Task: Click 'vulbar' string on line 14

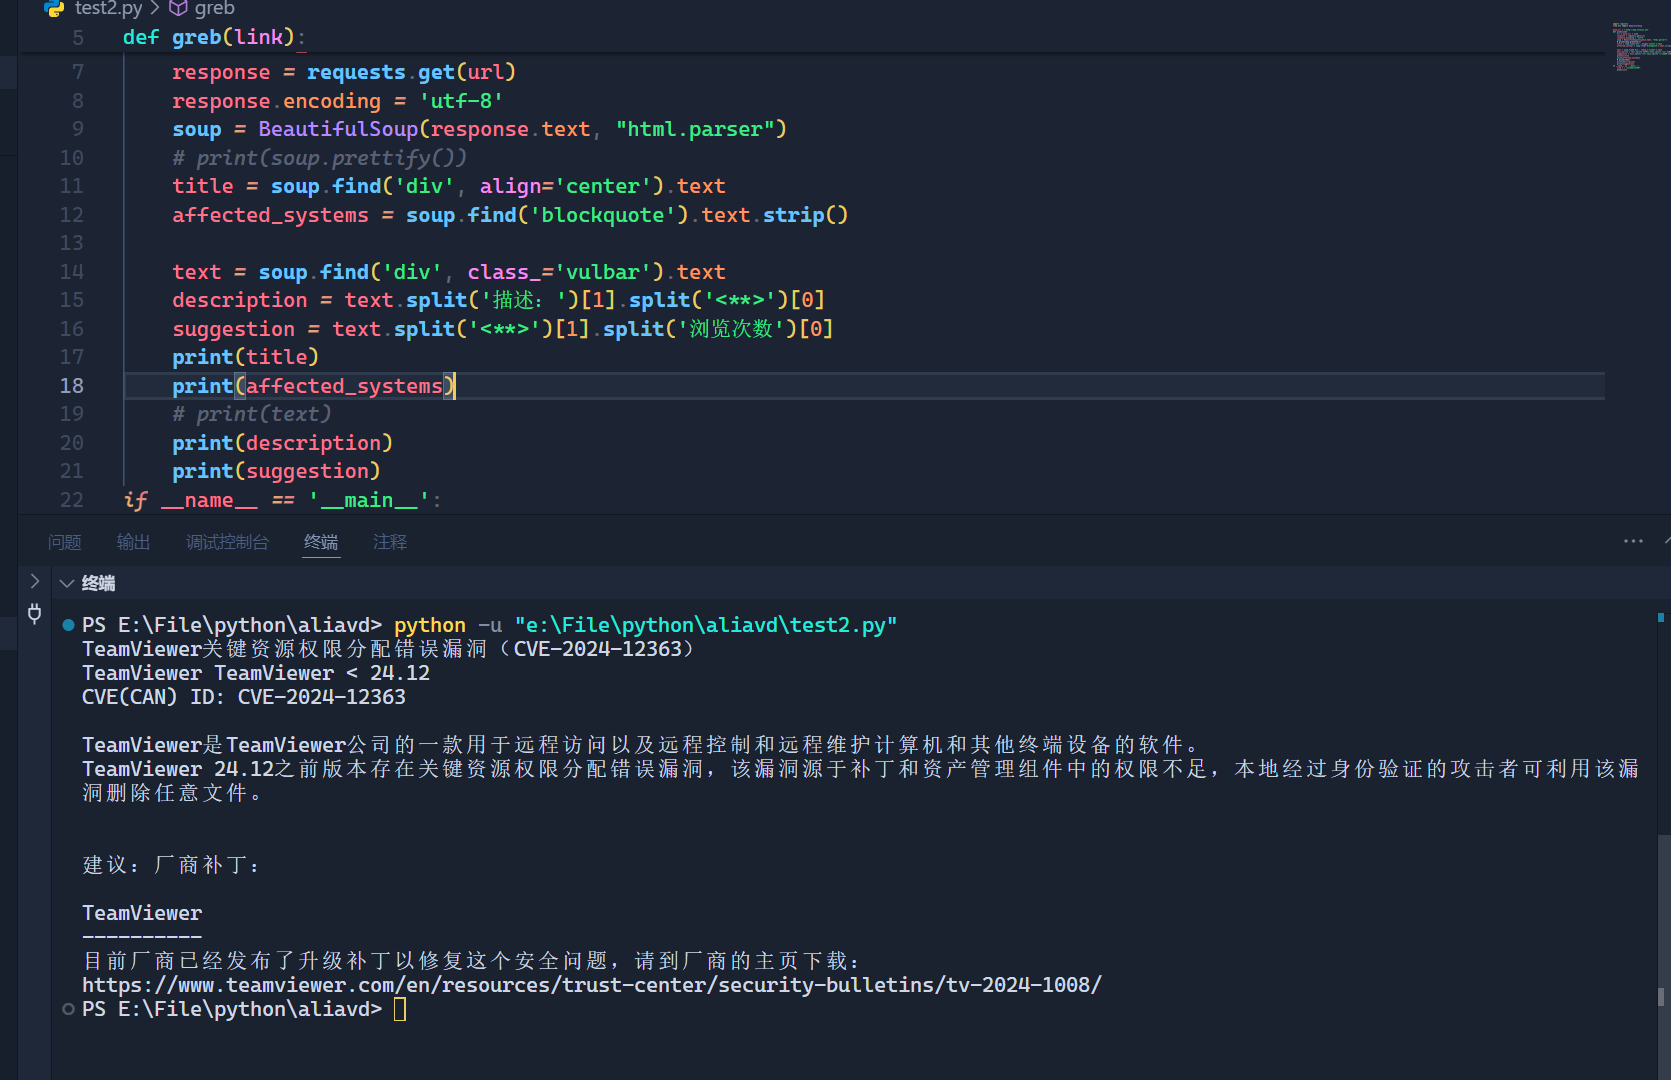Action: pyautogui.click(x=603, y=272)
